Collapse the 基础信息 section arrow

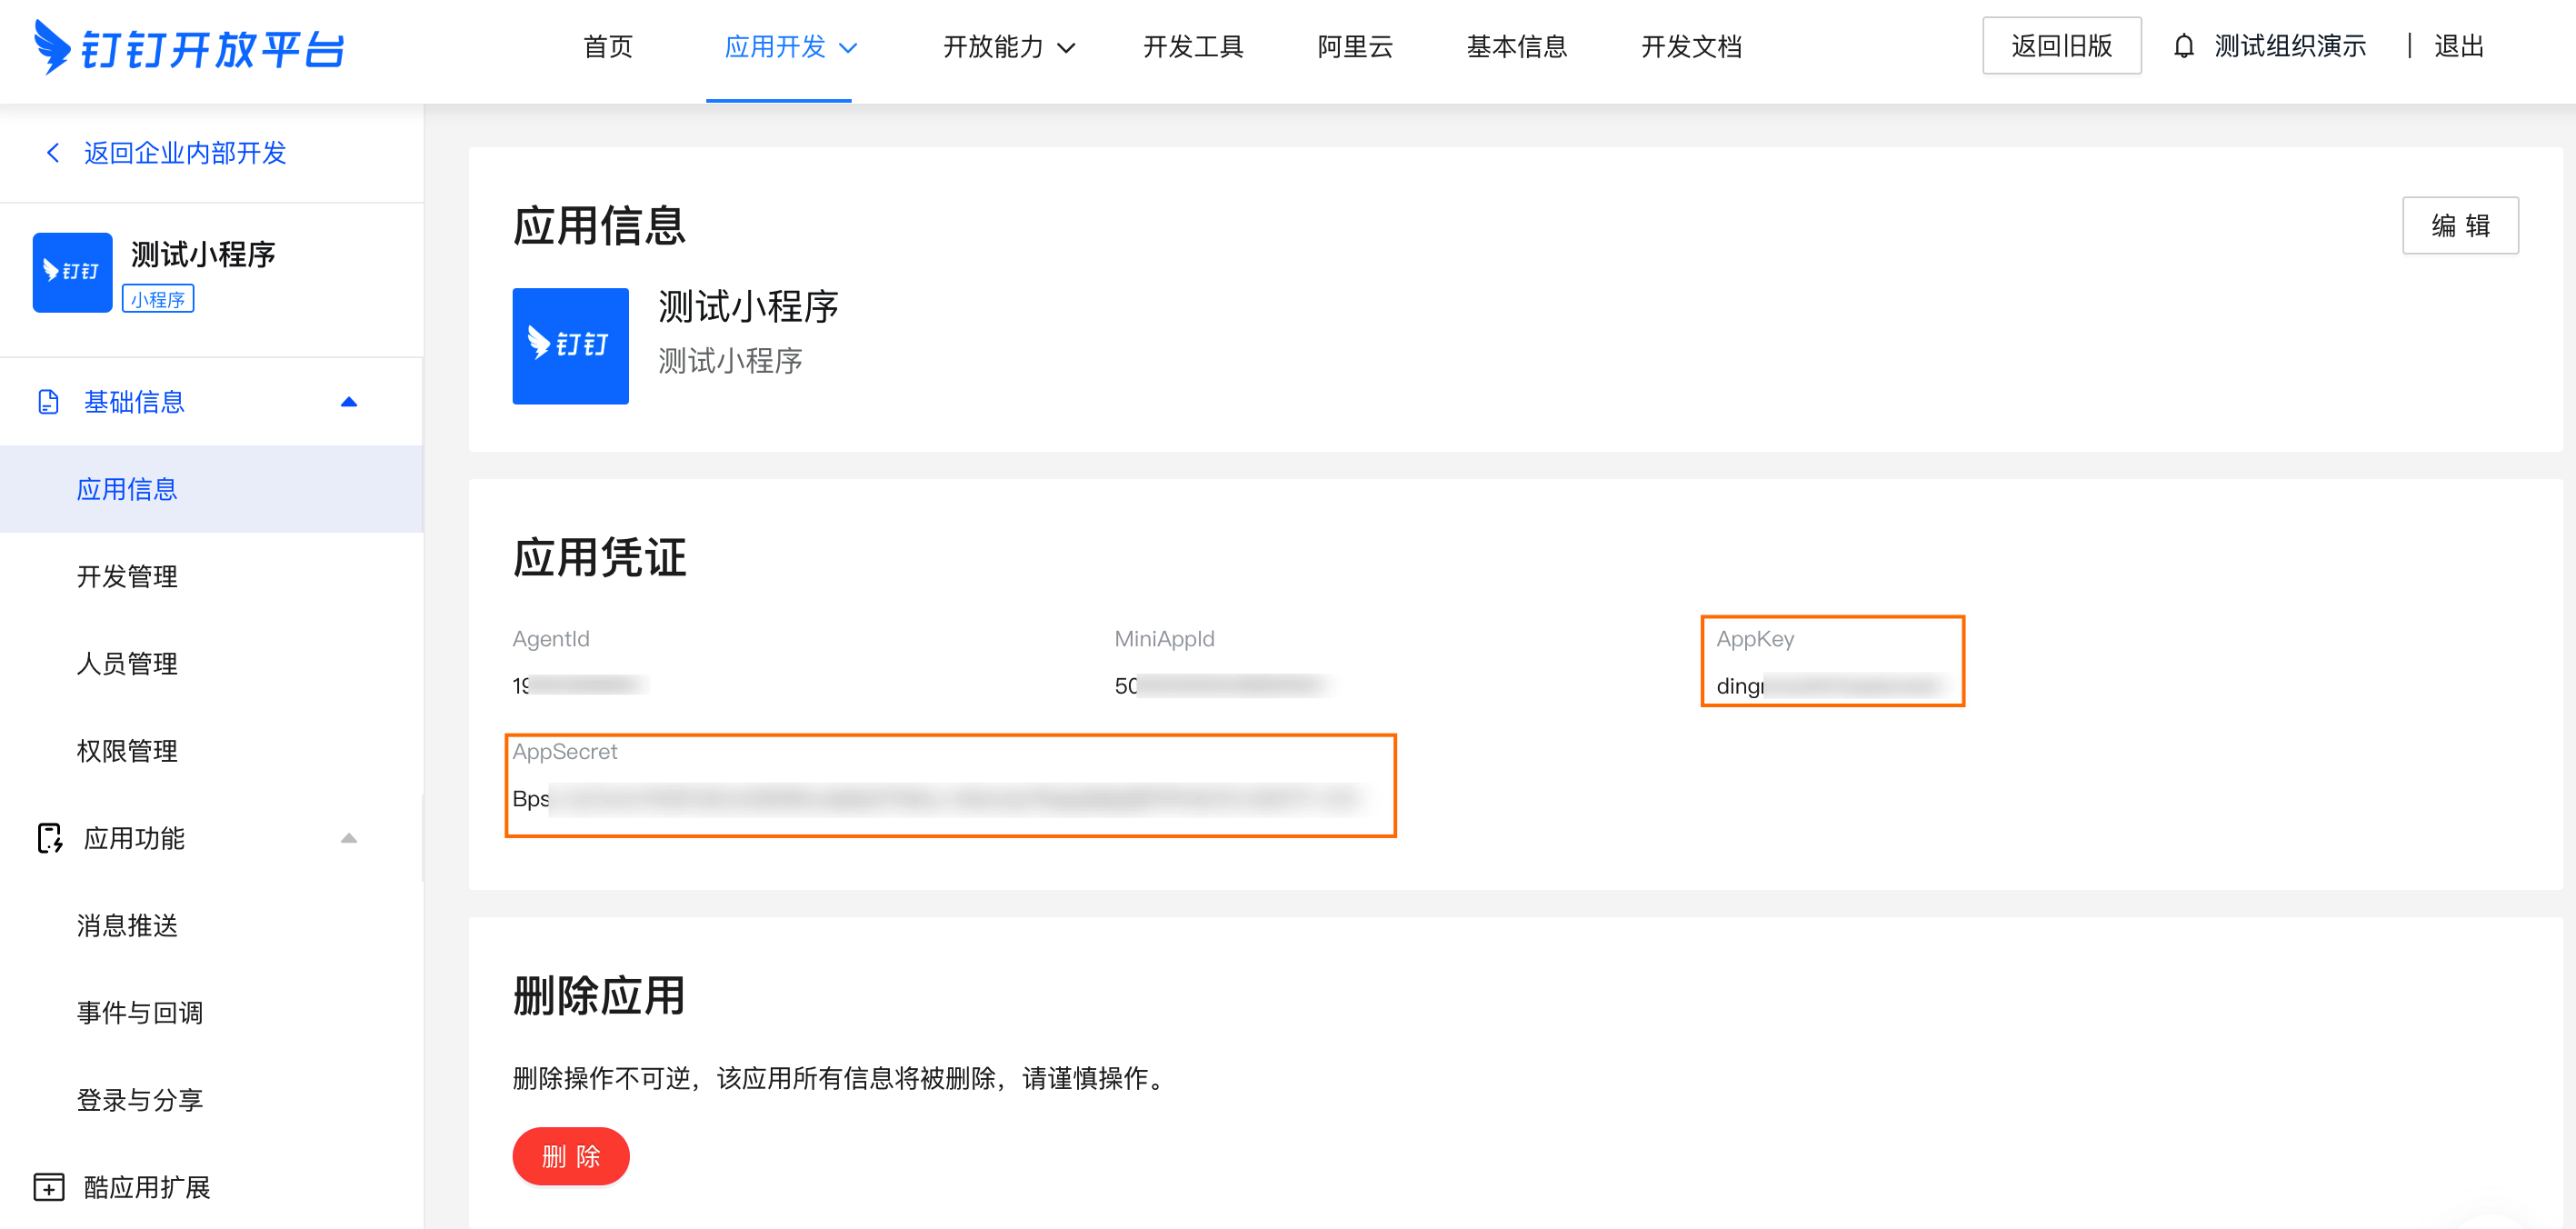[348, 402]
